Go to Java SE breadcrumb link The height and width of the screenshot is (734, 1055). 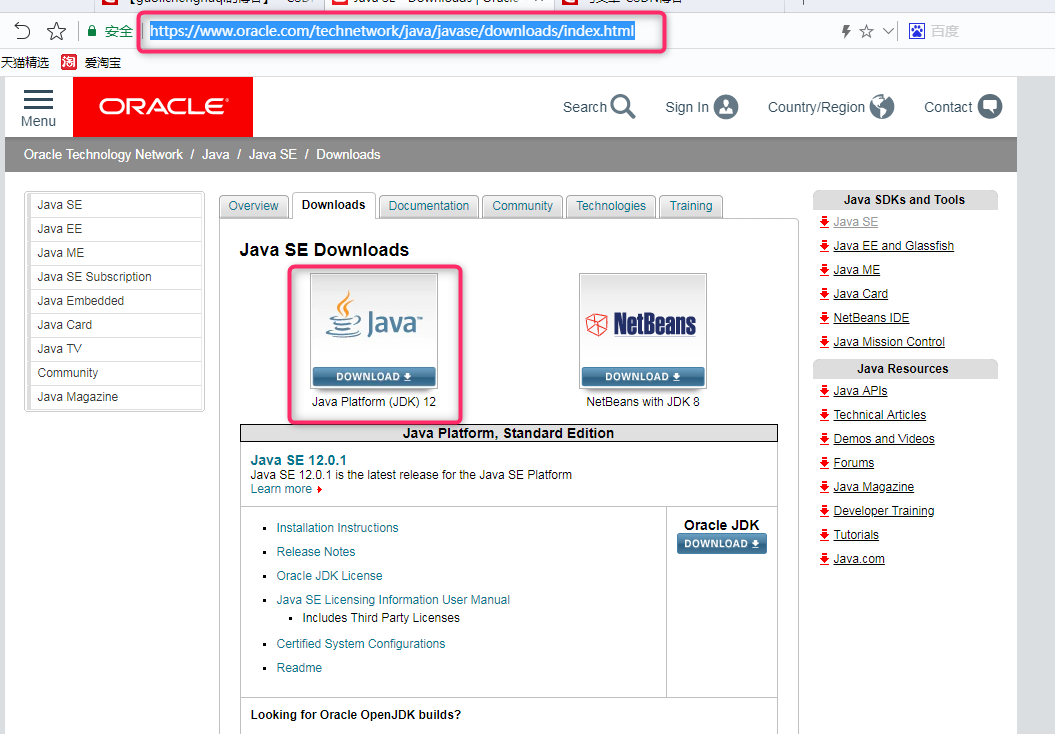(272, 154)
